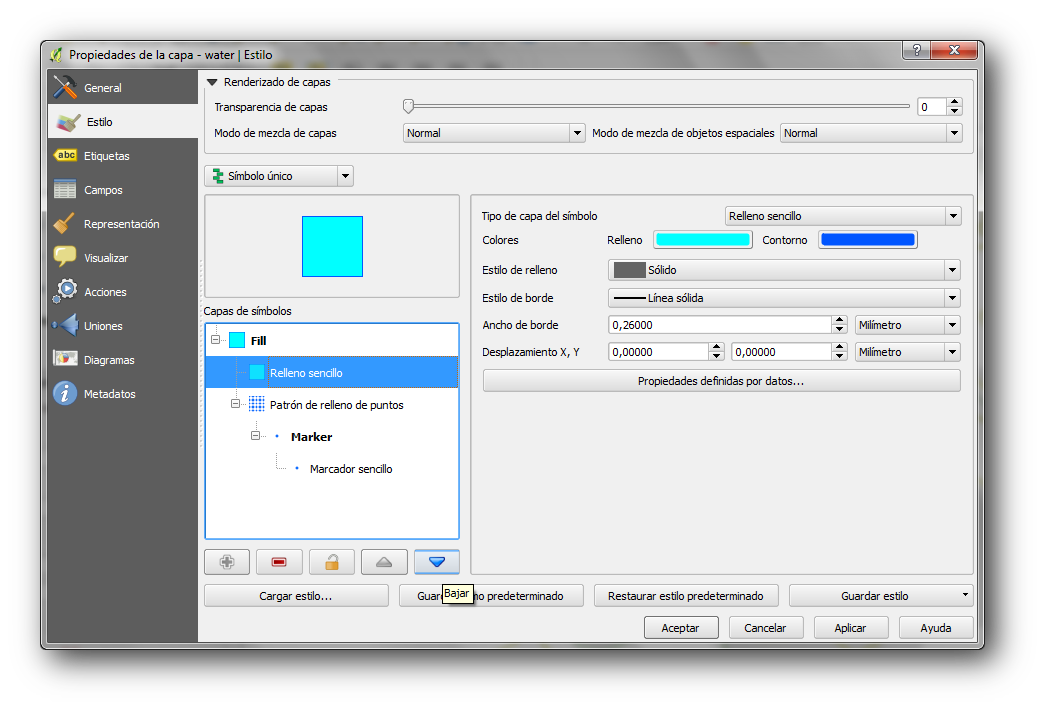Click the Campos table icon
Screen dimensions: 1045x710
[65, 189]
